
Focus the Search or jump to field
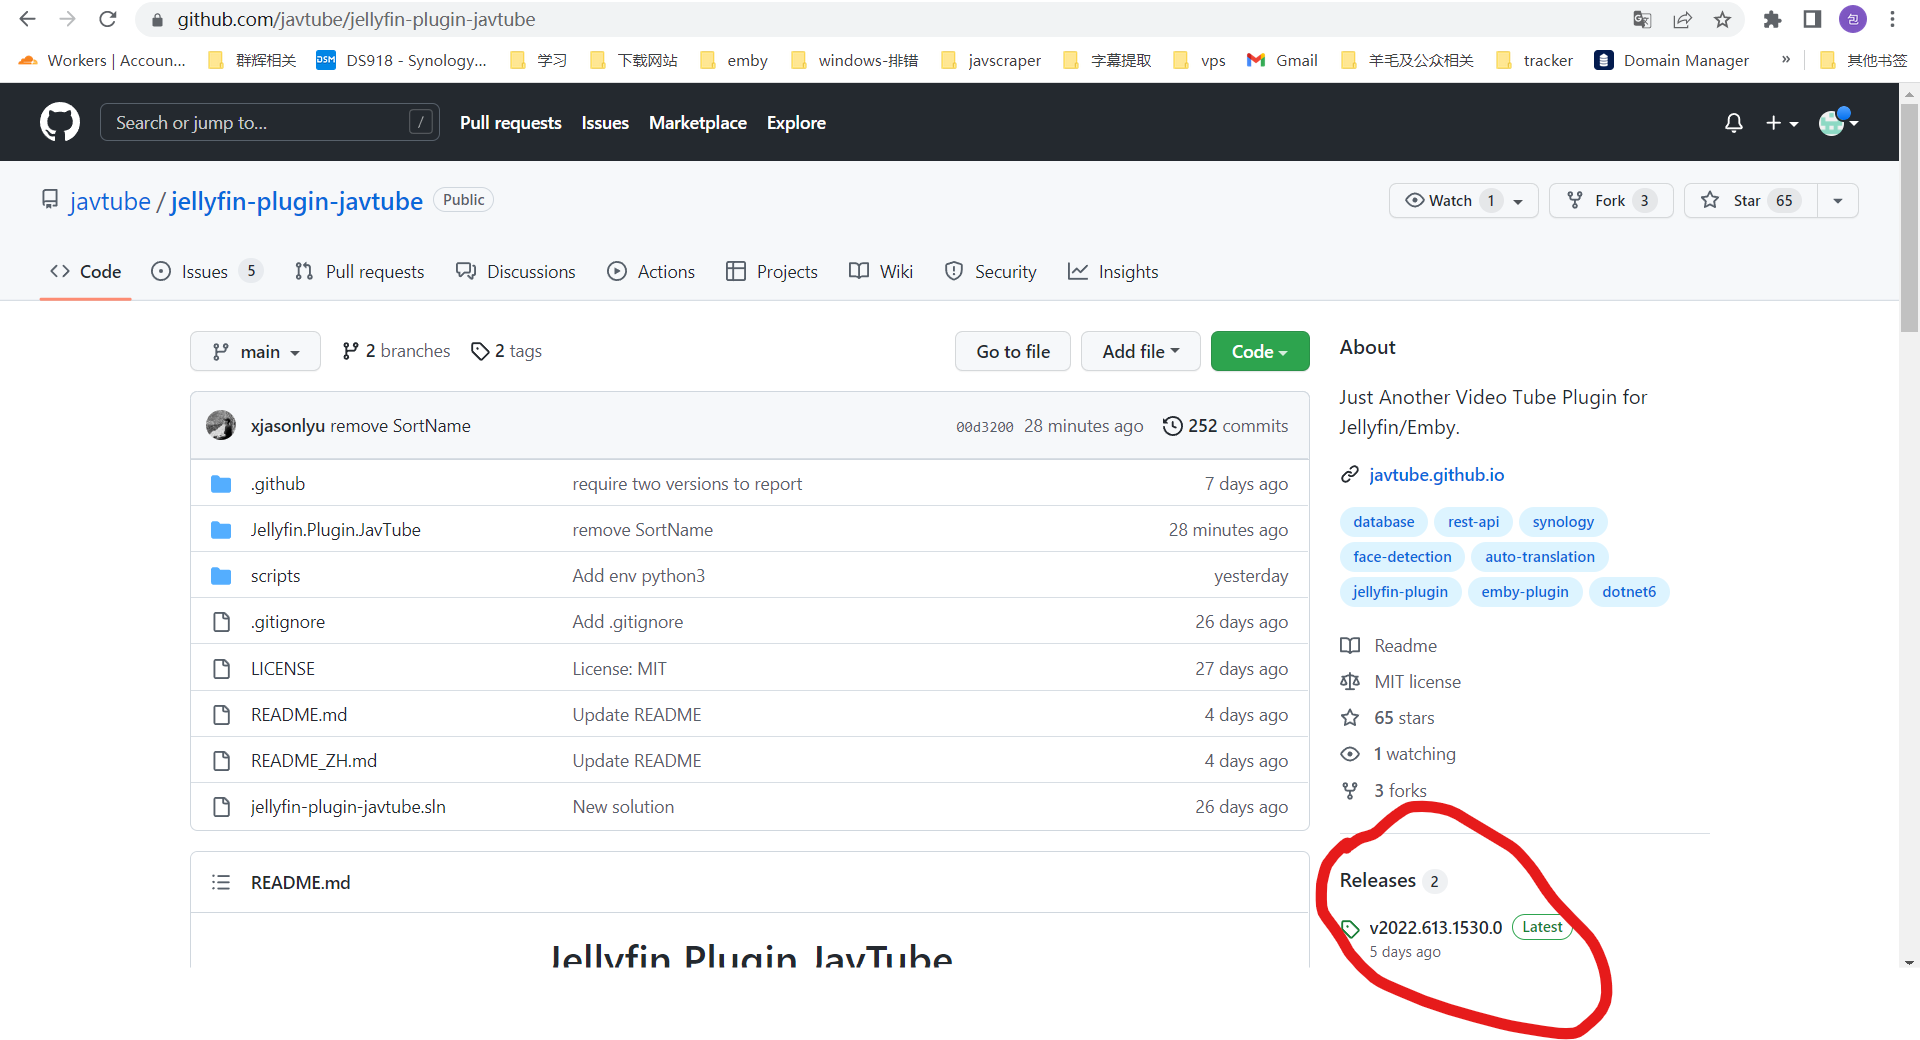coord(270,122)
